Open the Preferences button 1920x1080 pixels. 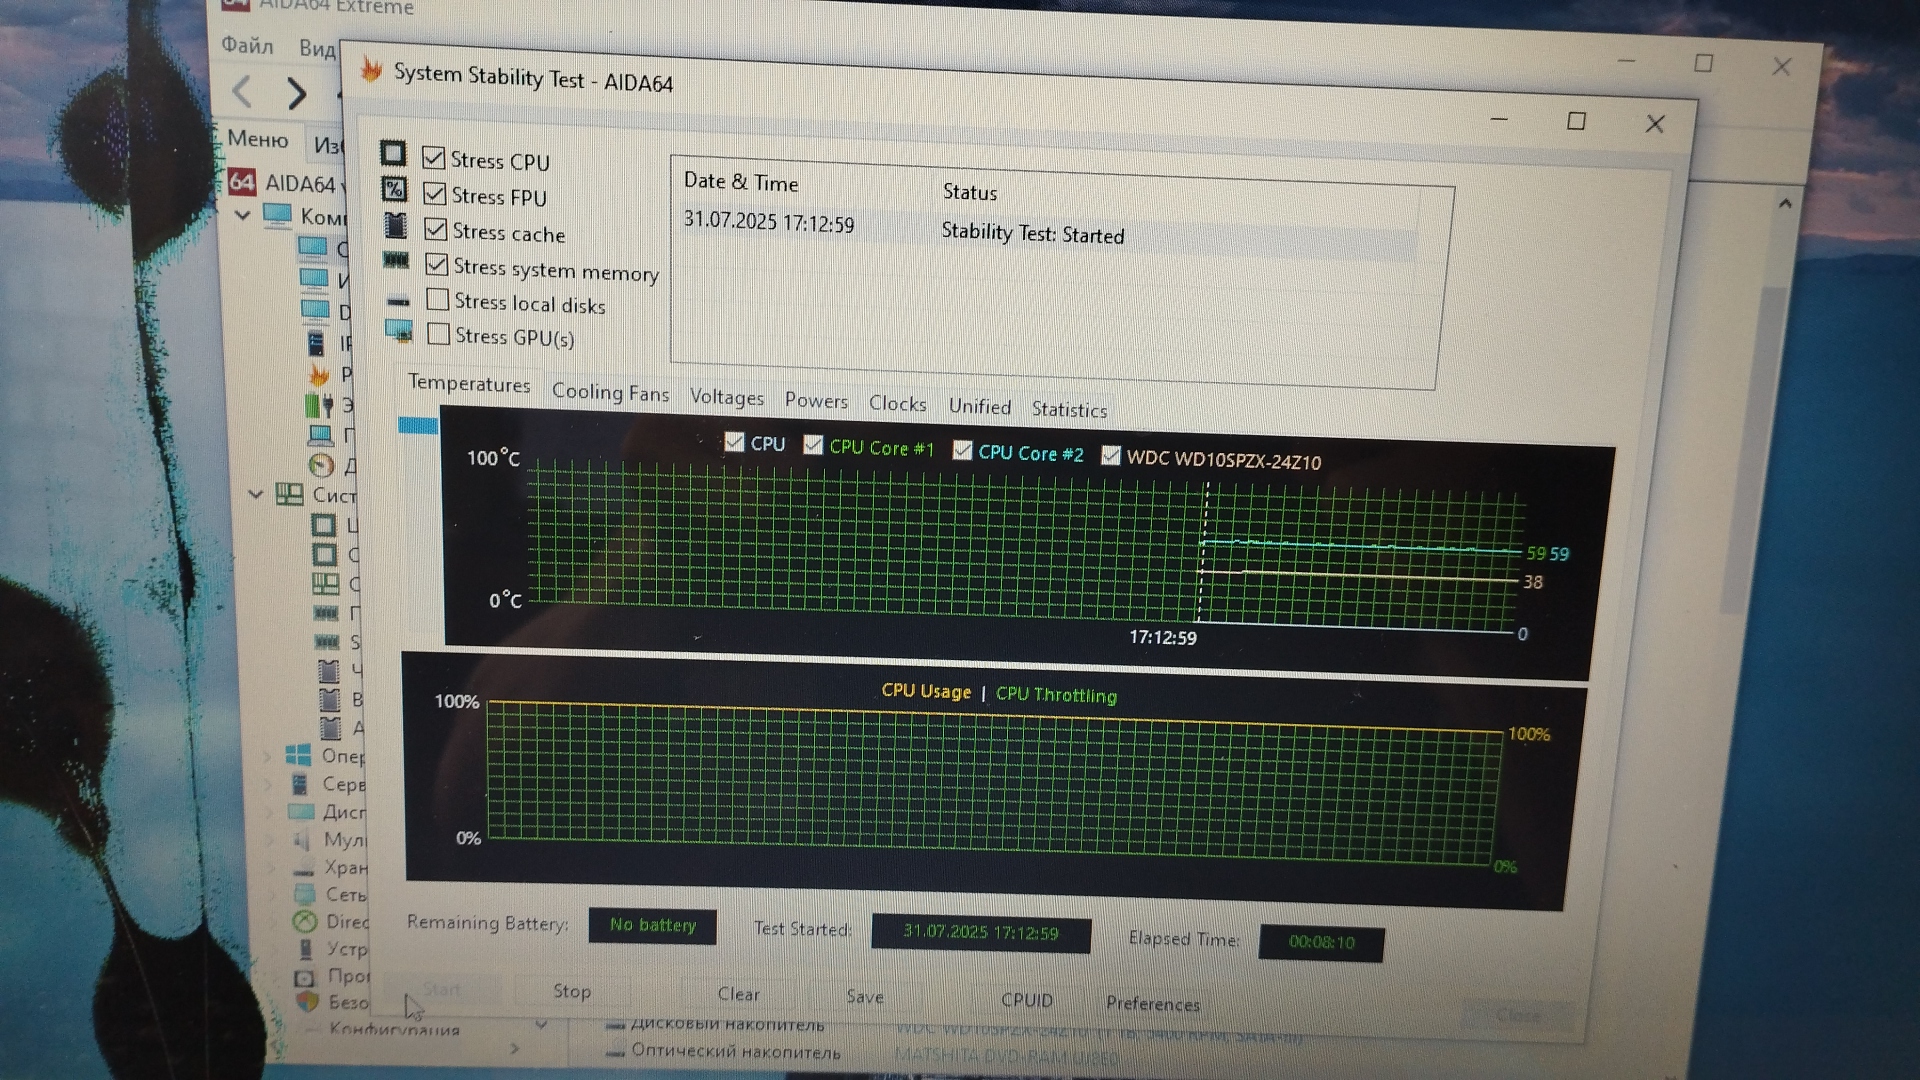1152,1003
